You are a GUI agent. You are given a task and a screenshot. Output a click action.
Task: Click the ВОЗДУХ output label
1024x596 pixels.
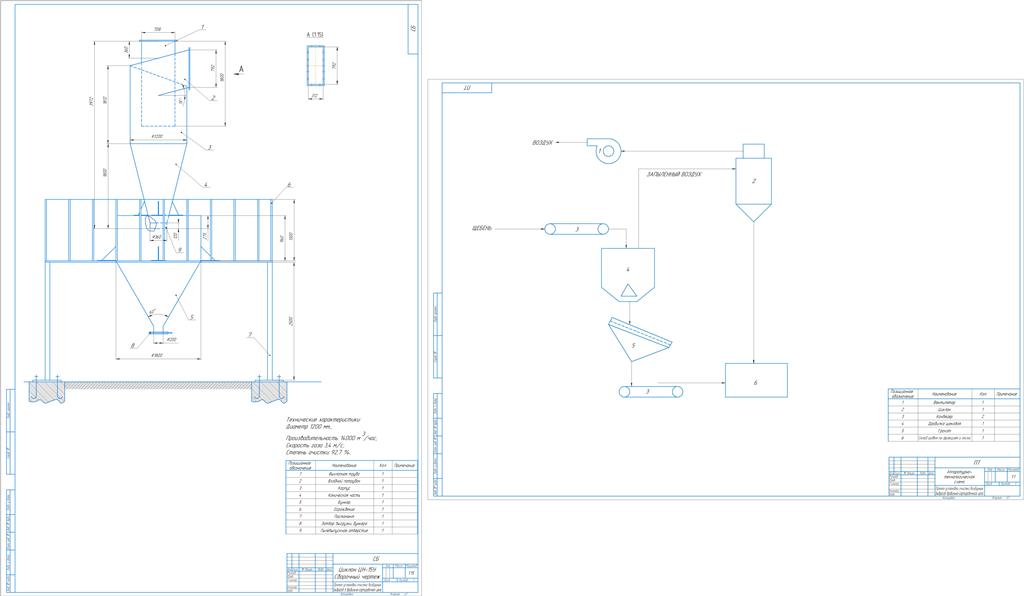point(543,143)
